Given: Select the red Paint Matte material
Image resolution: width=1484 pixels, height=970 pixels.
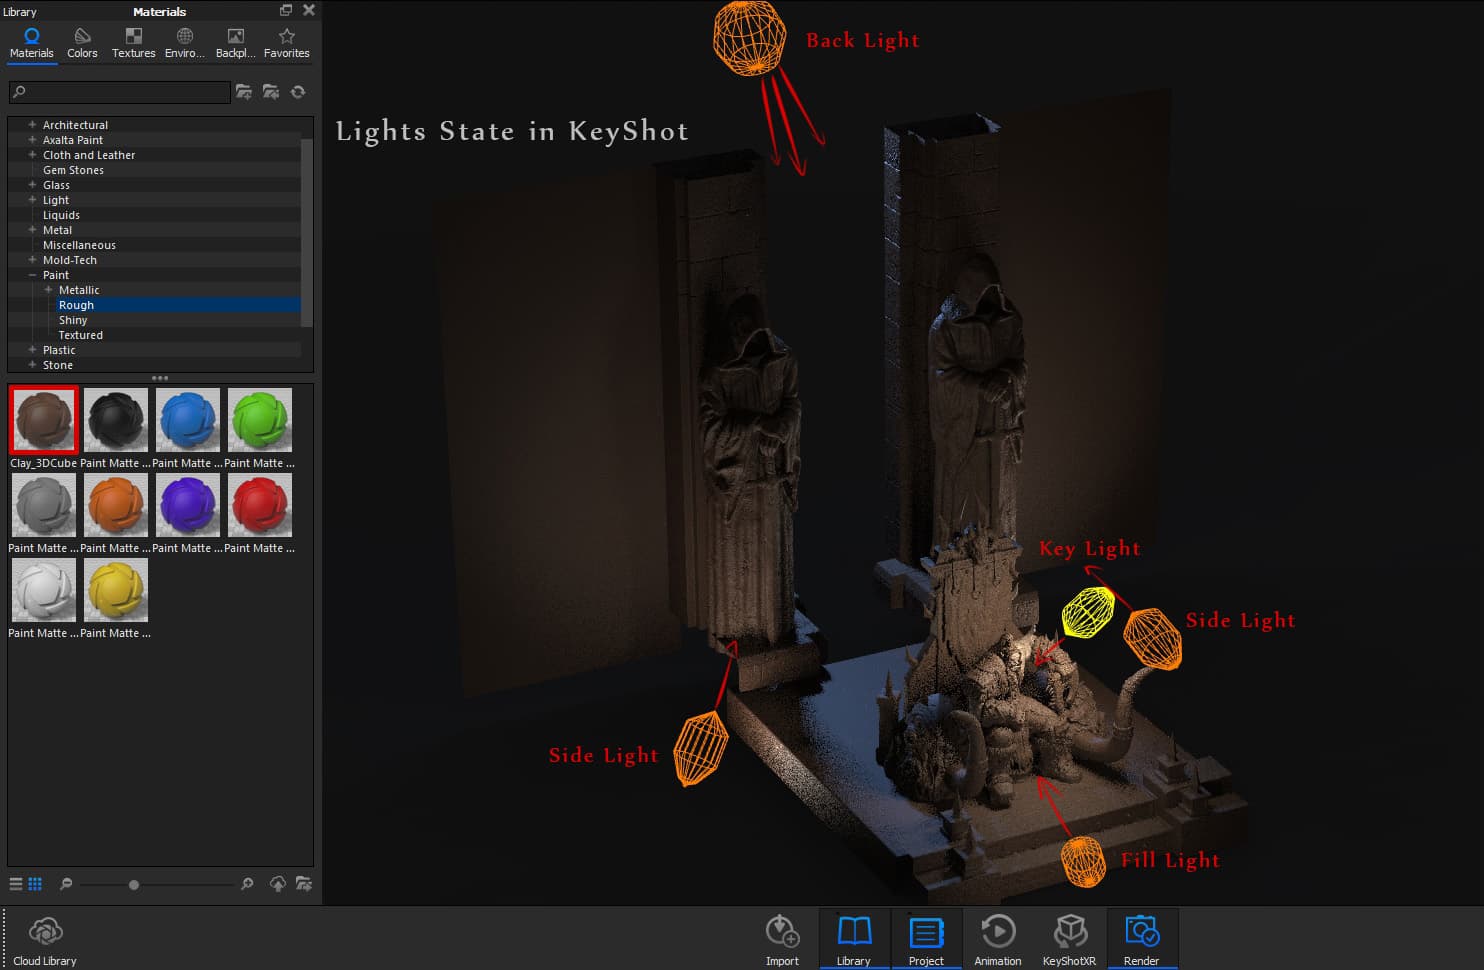Looking at the screenshot, I should click(x=260, y=505).
